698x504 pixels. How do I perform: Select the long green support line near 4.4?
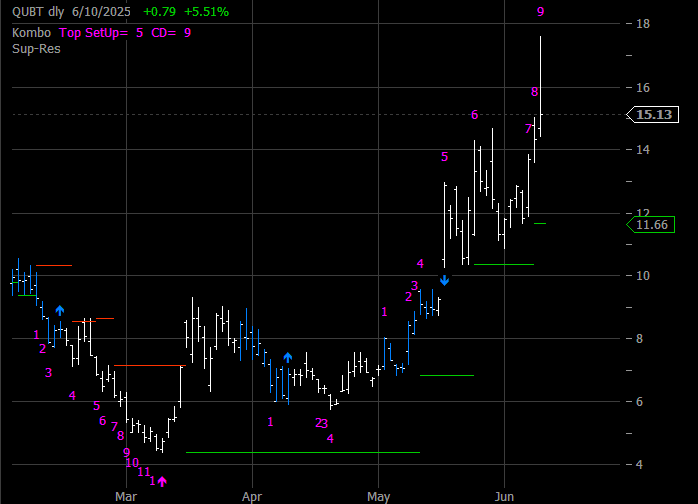click(x=303, y=452)
